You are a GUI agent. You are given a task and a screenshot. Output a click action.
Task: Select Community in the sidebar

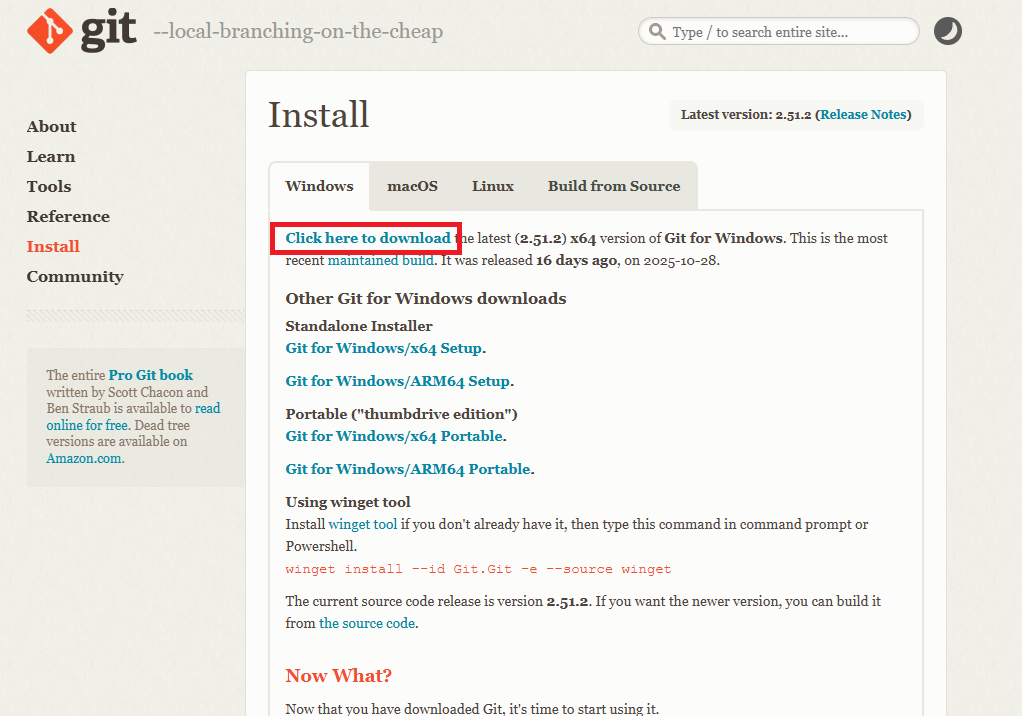point(75,276)
